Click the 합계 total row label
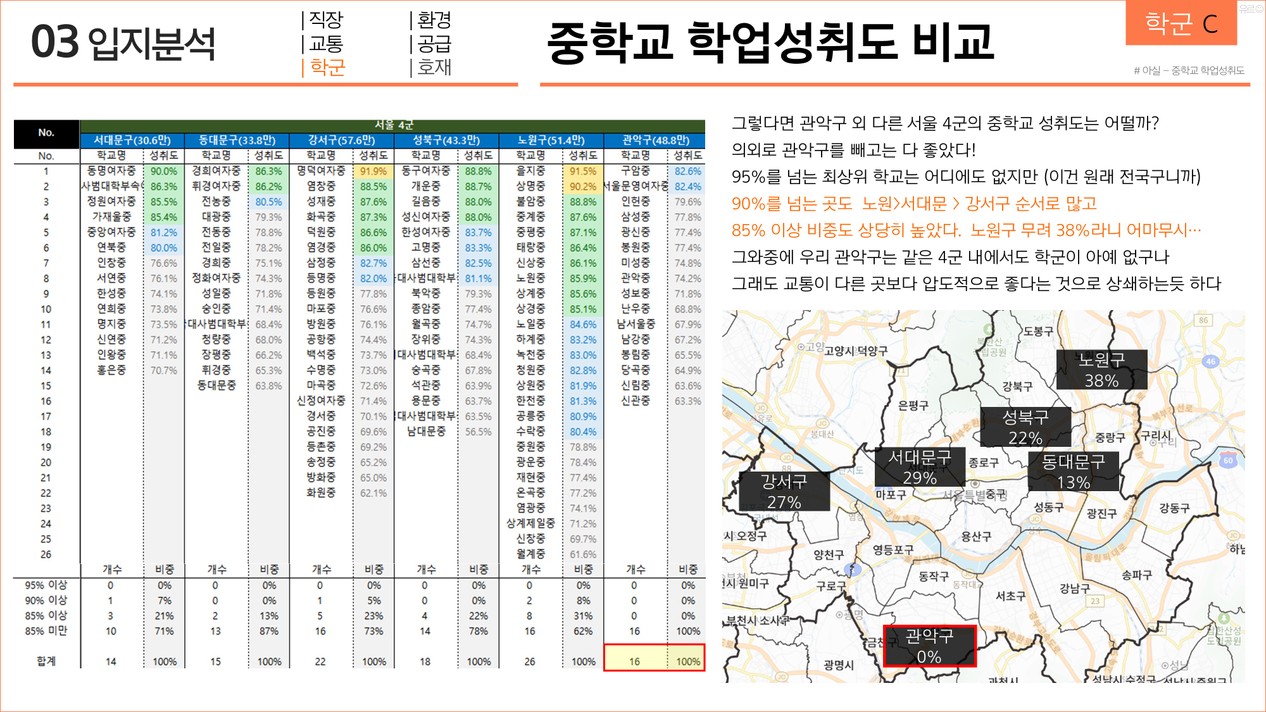The image size is (1266, 712). (x=45, y=661)
